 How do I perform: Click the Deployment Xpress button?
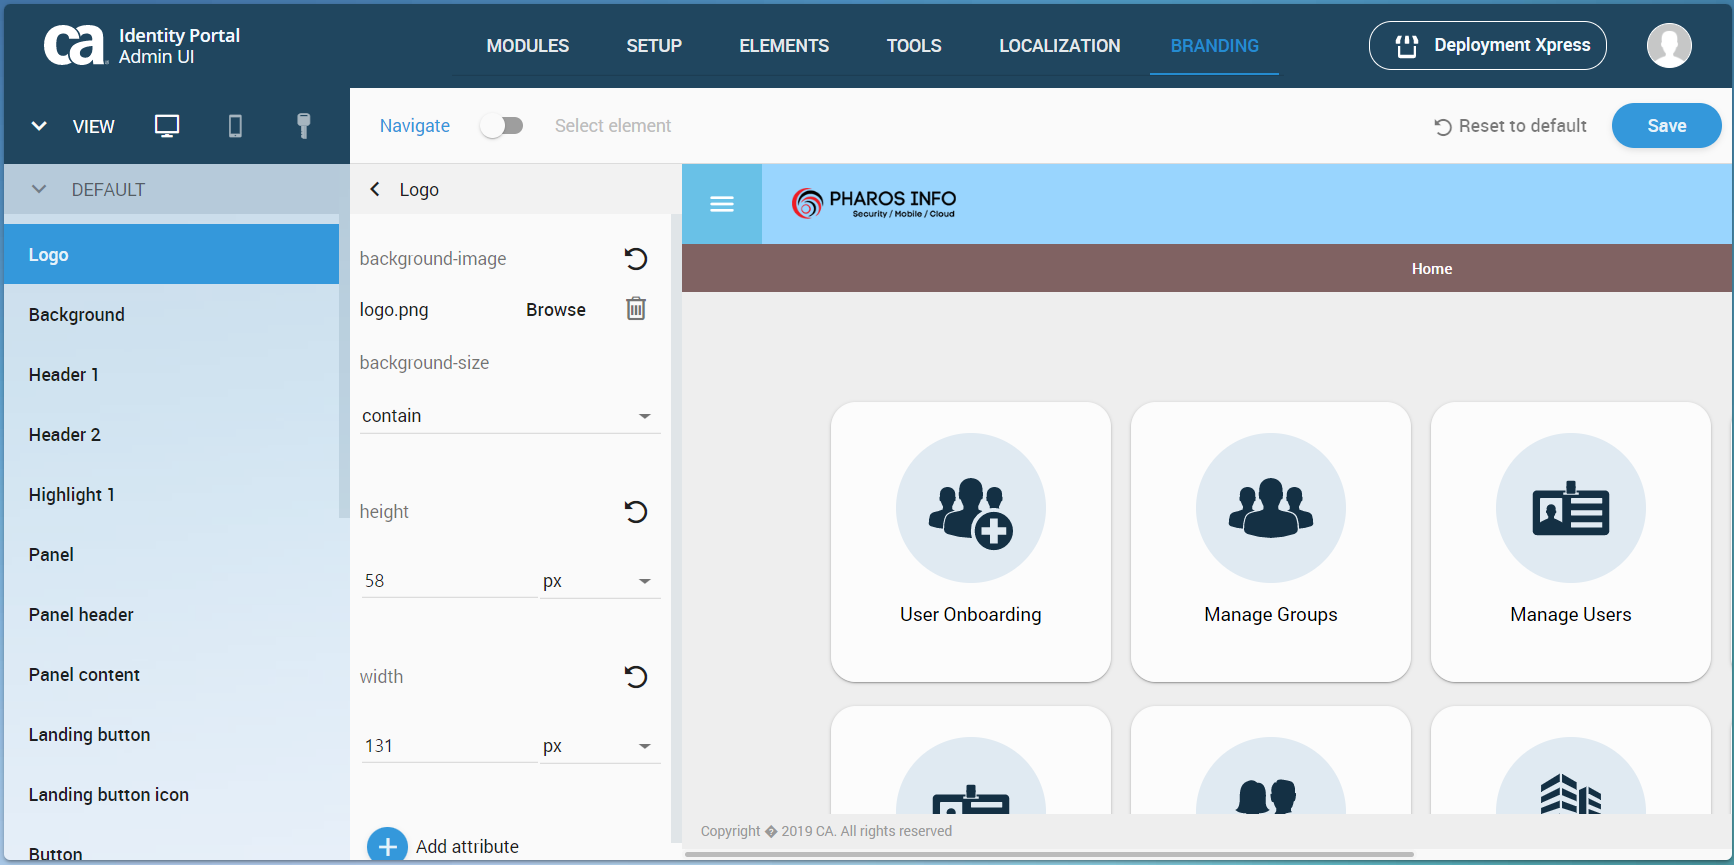(1488, 45)
